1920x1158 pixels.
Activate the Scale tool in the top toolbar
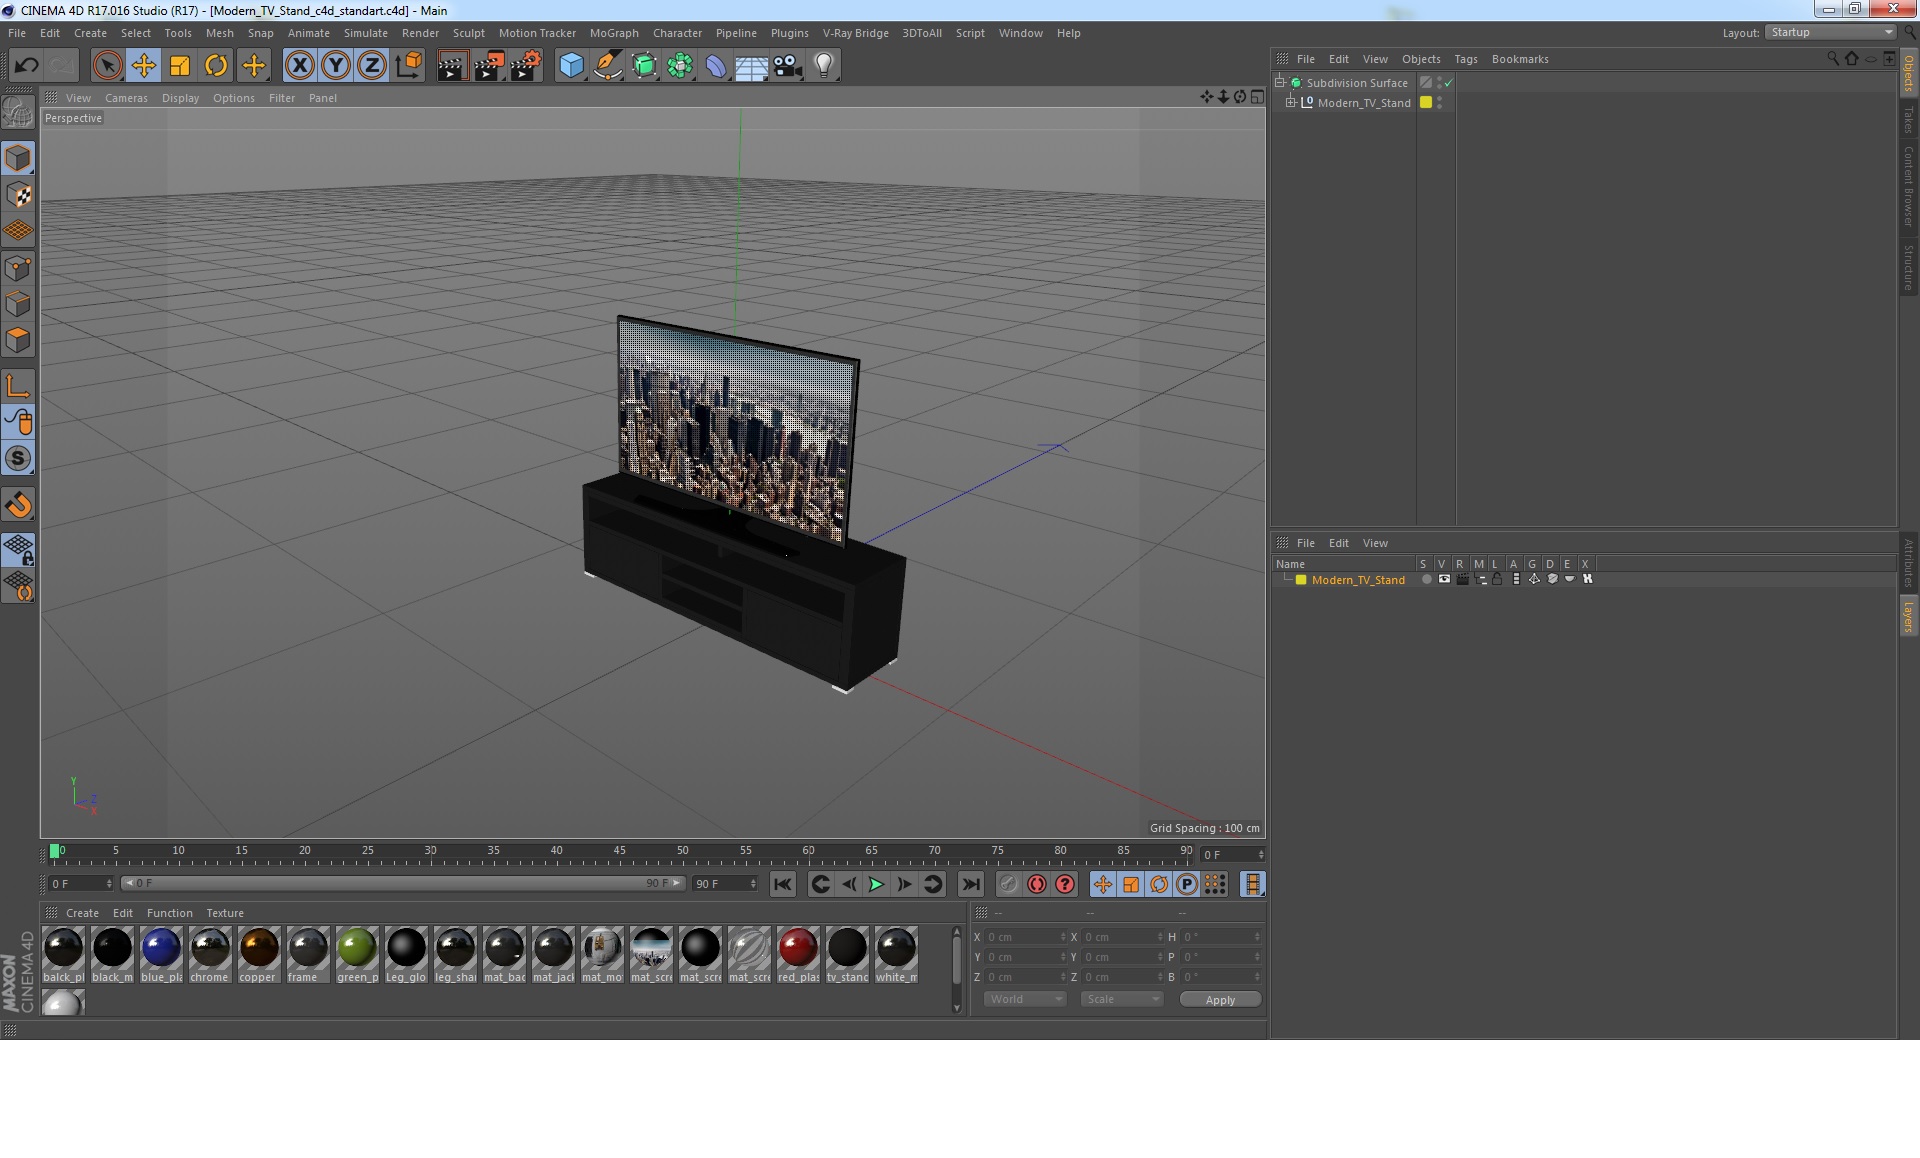tap(180, 66)
